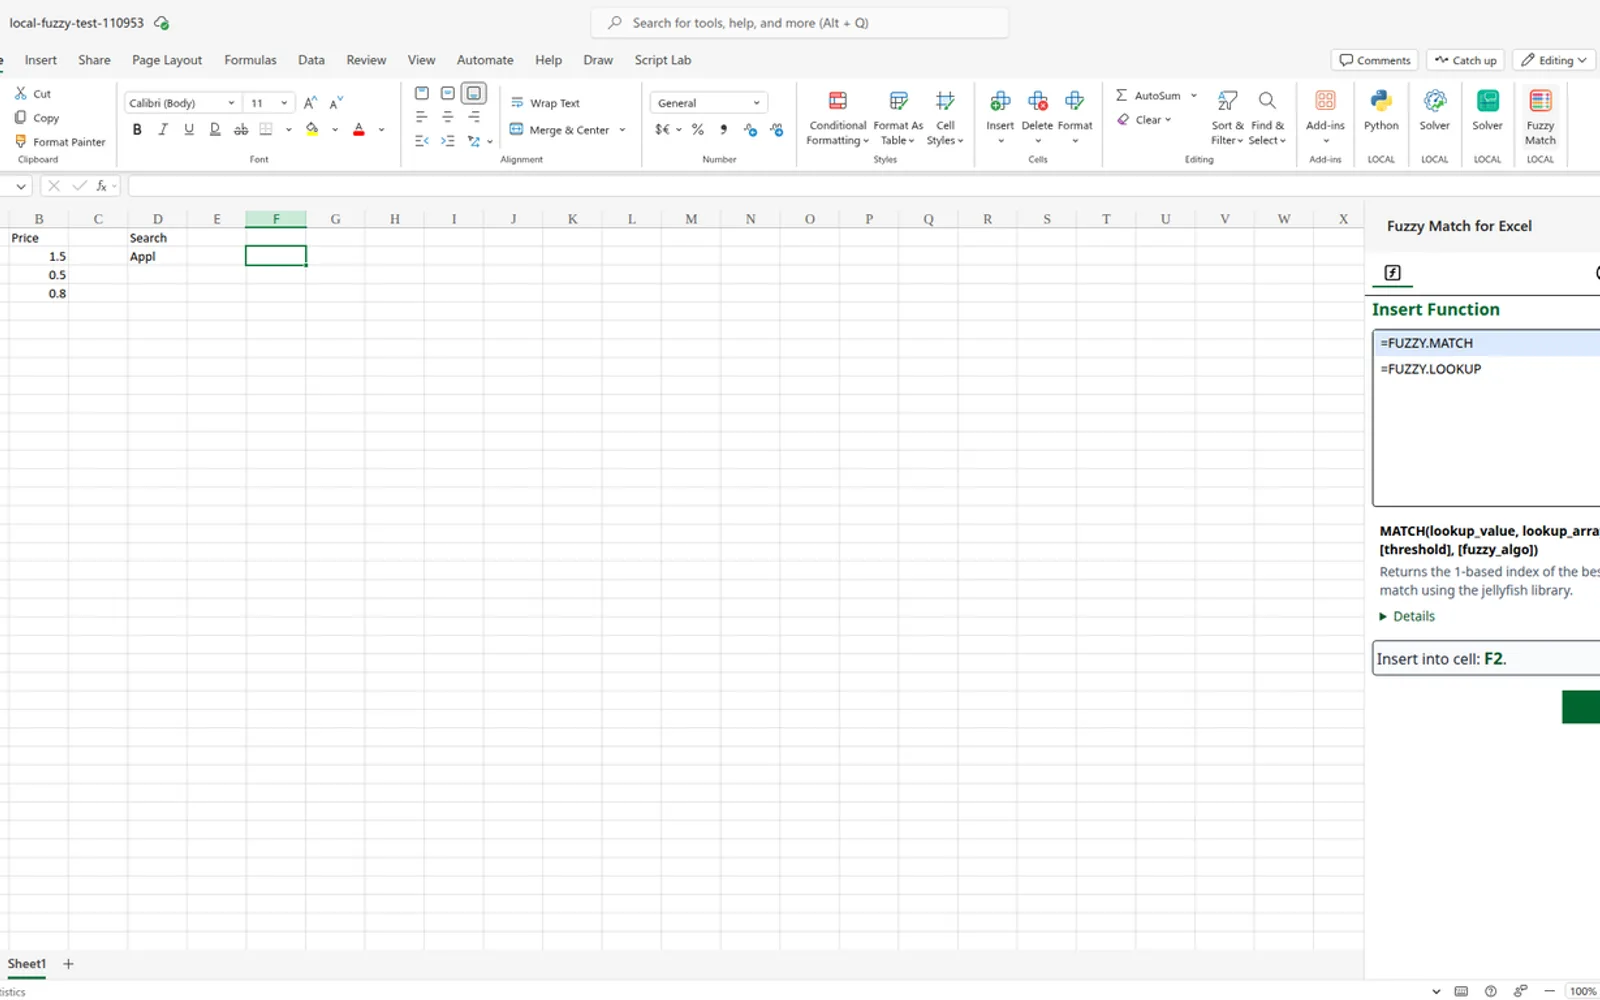Open the font name dropdown
The image size is (1600, 1000).
tap(231, 103)
